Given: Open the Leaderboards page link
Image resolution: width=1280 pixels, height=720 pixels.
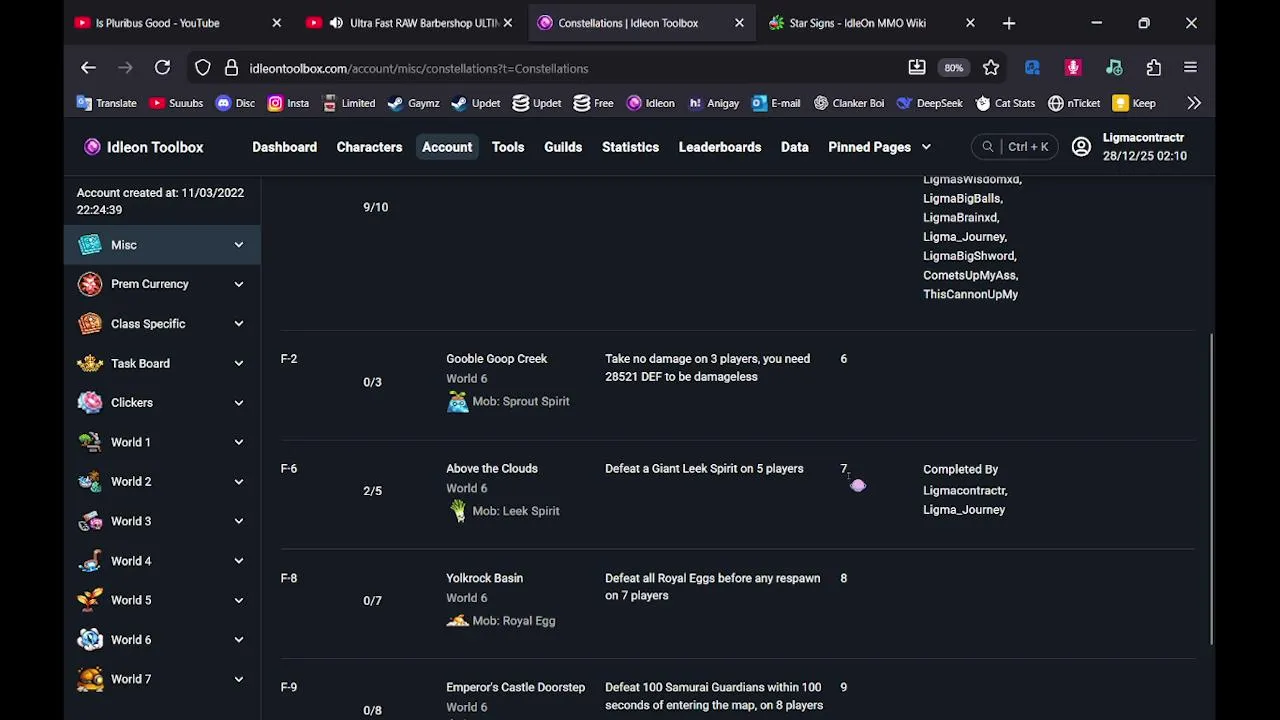Looking at the screenshot, I should [x=720, y=147].
